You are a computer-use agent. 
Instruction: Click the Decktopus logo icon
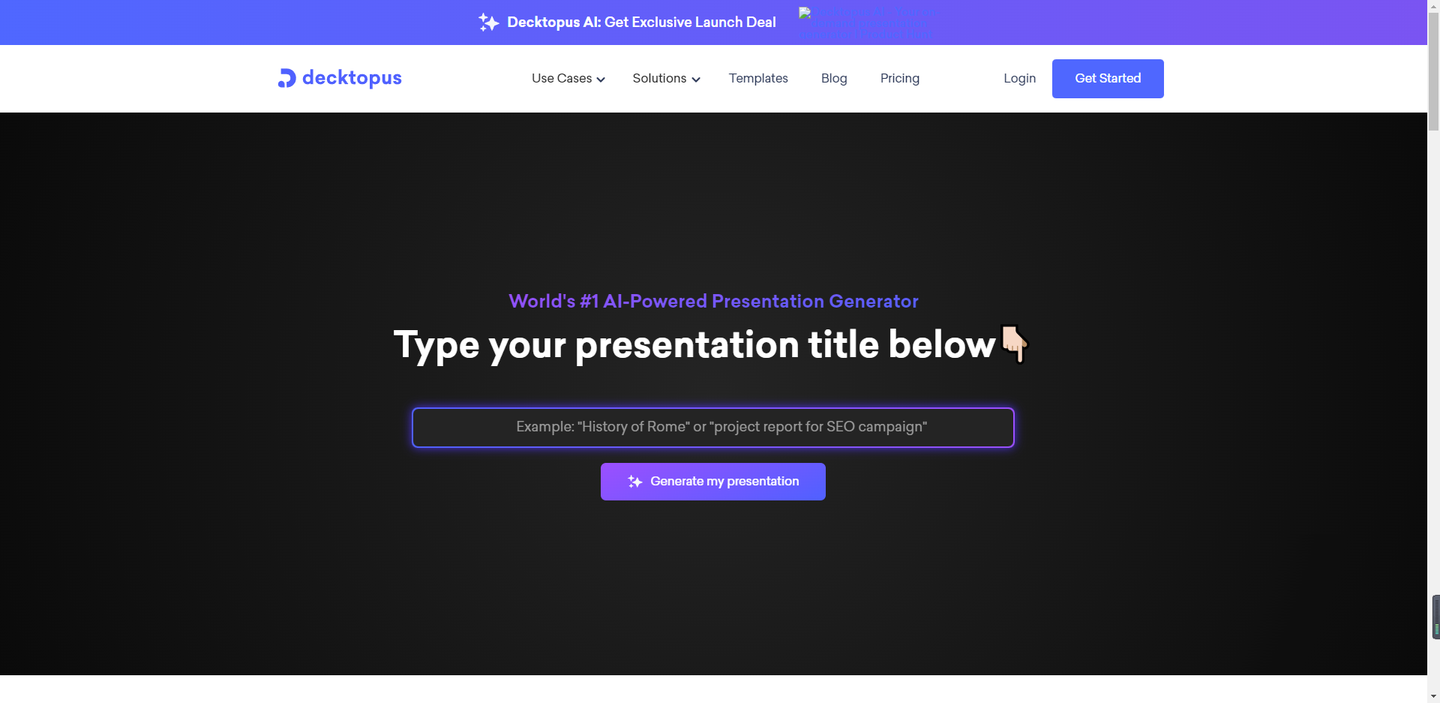286,78
